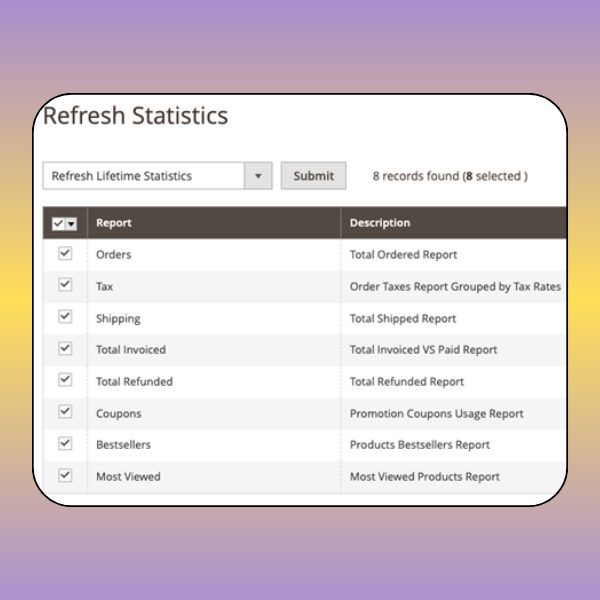The width and height of the screenshot is (600, 600).
Task: Open the Refresh Lifetime Statistics dropdown
Action: (145, 176)
